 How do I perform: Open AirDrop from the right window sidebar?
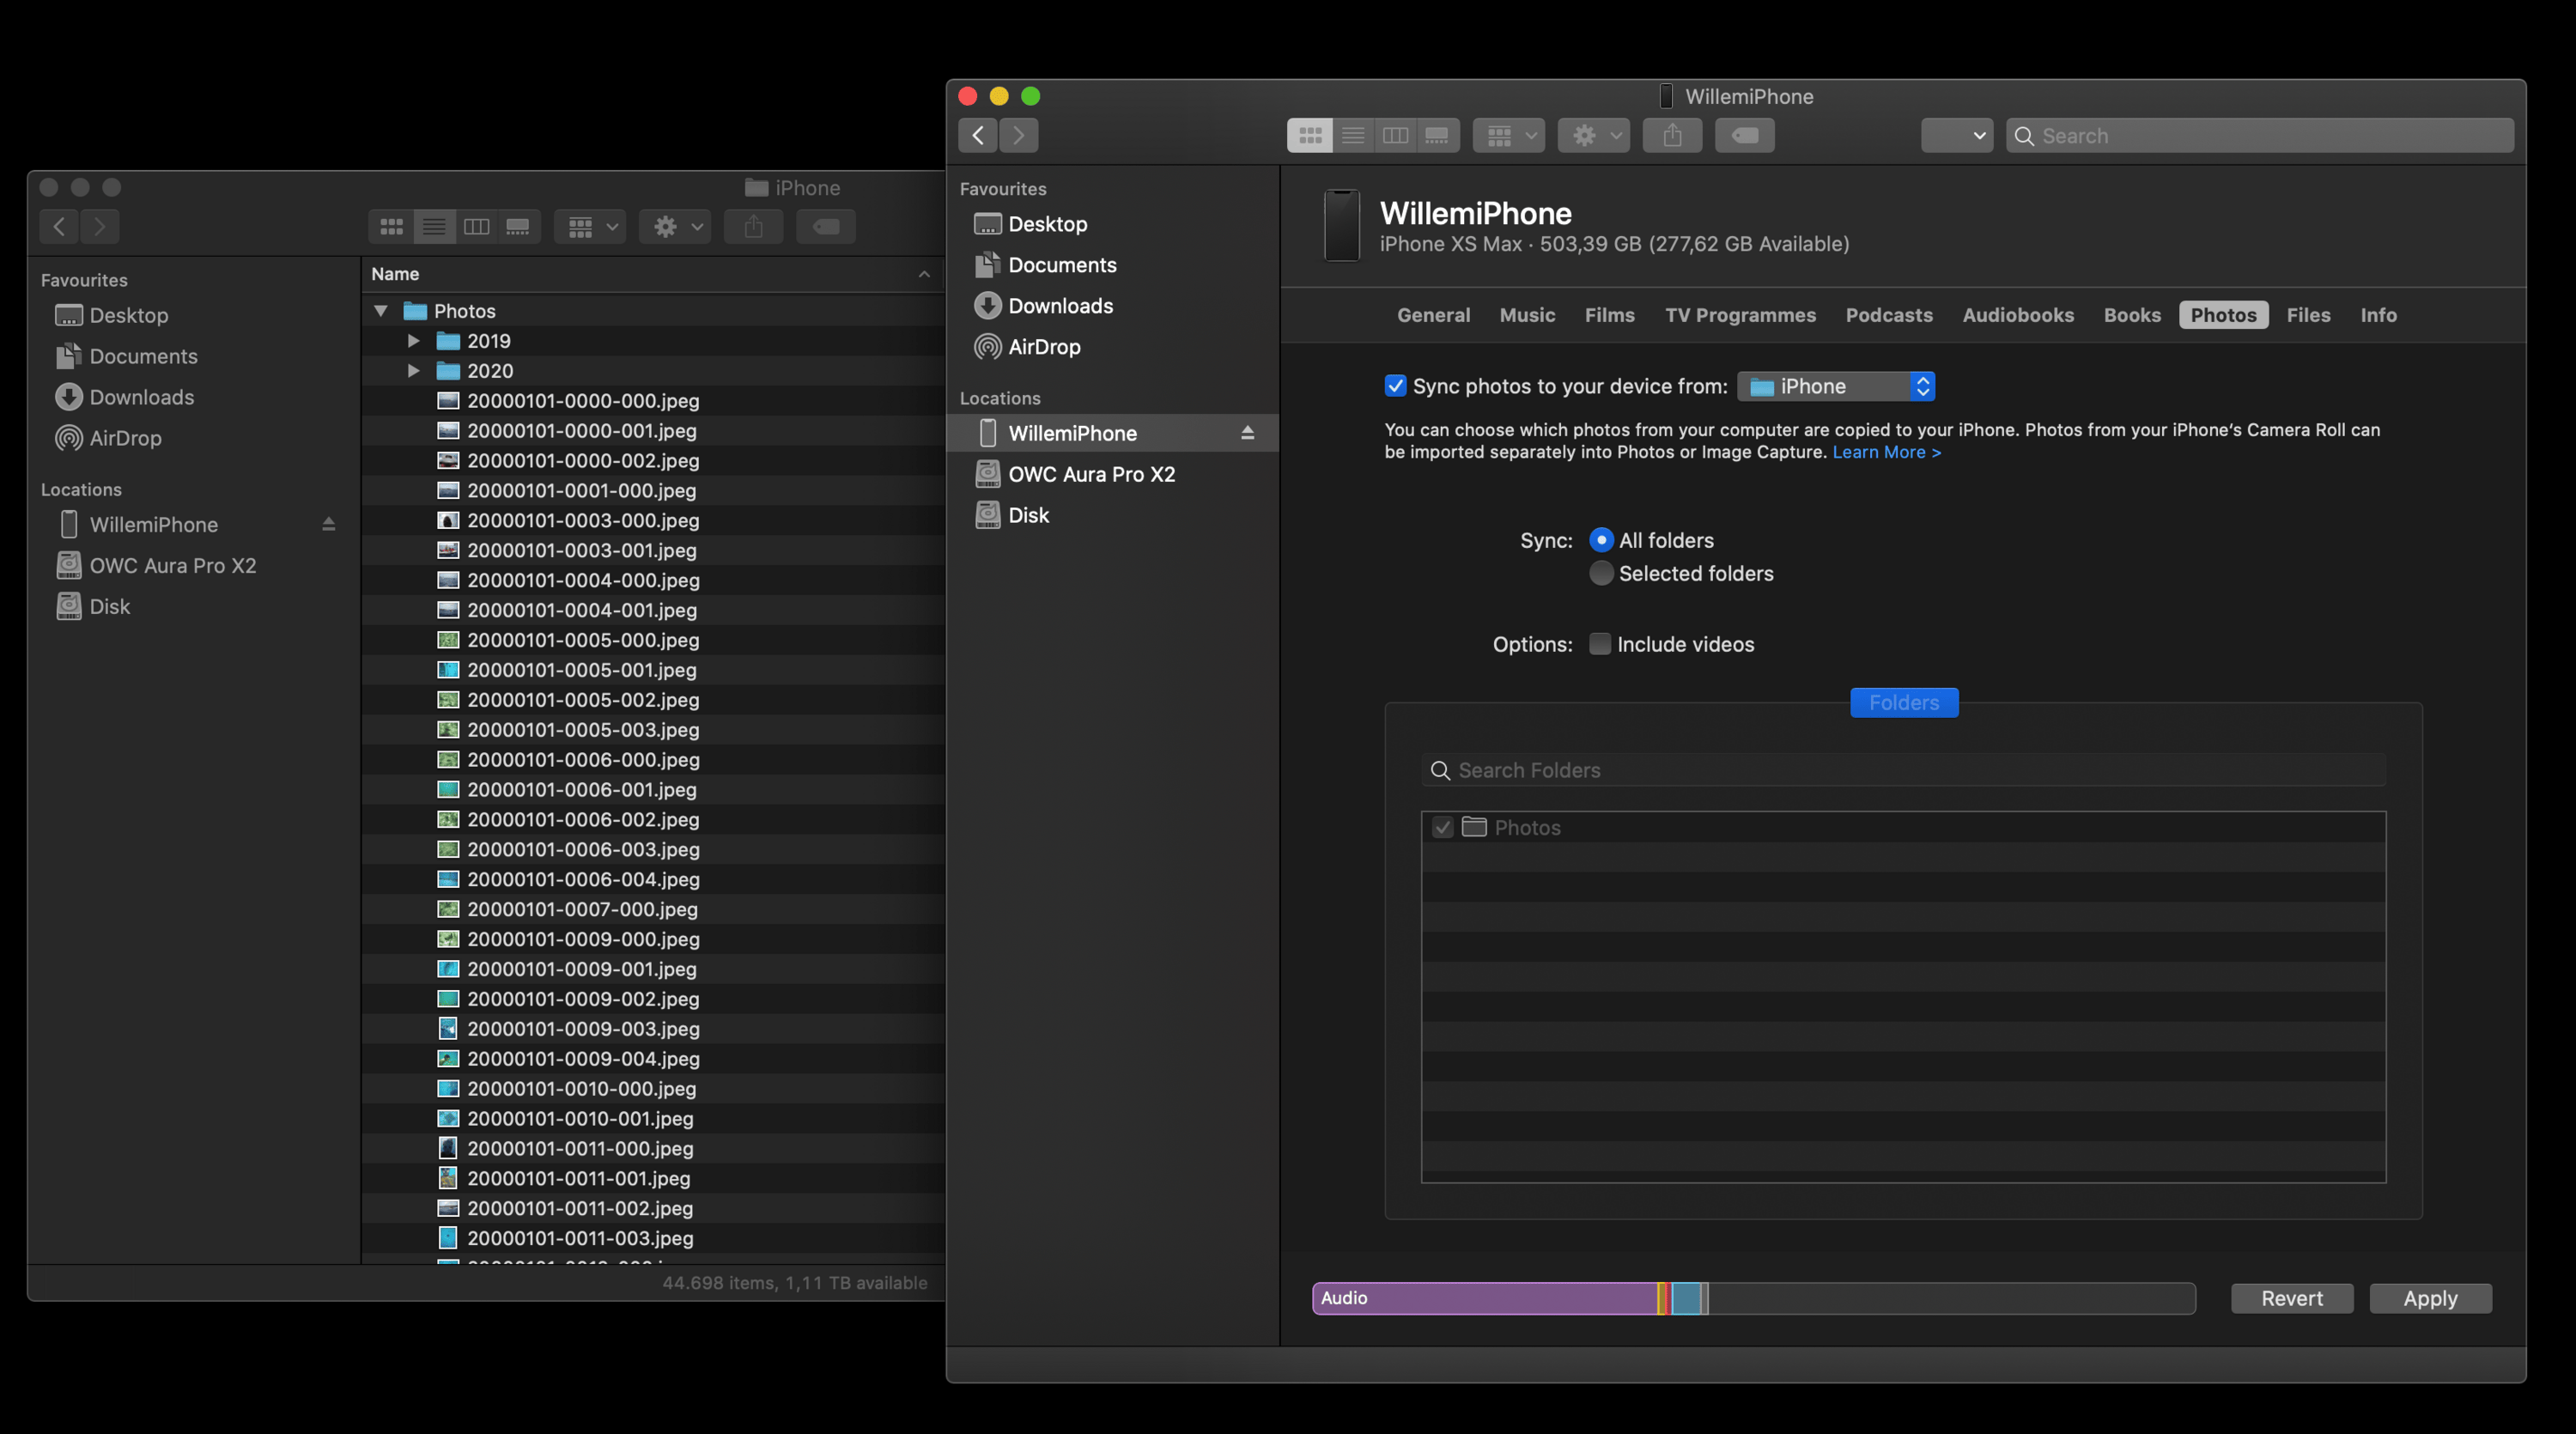(1044, 347)
